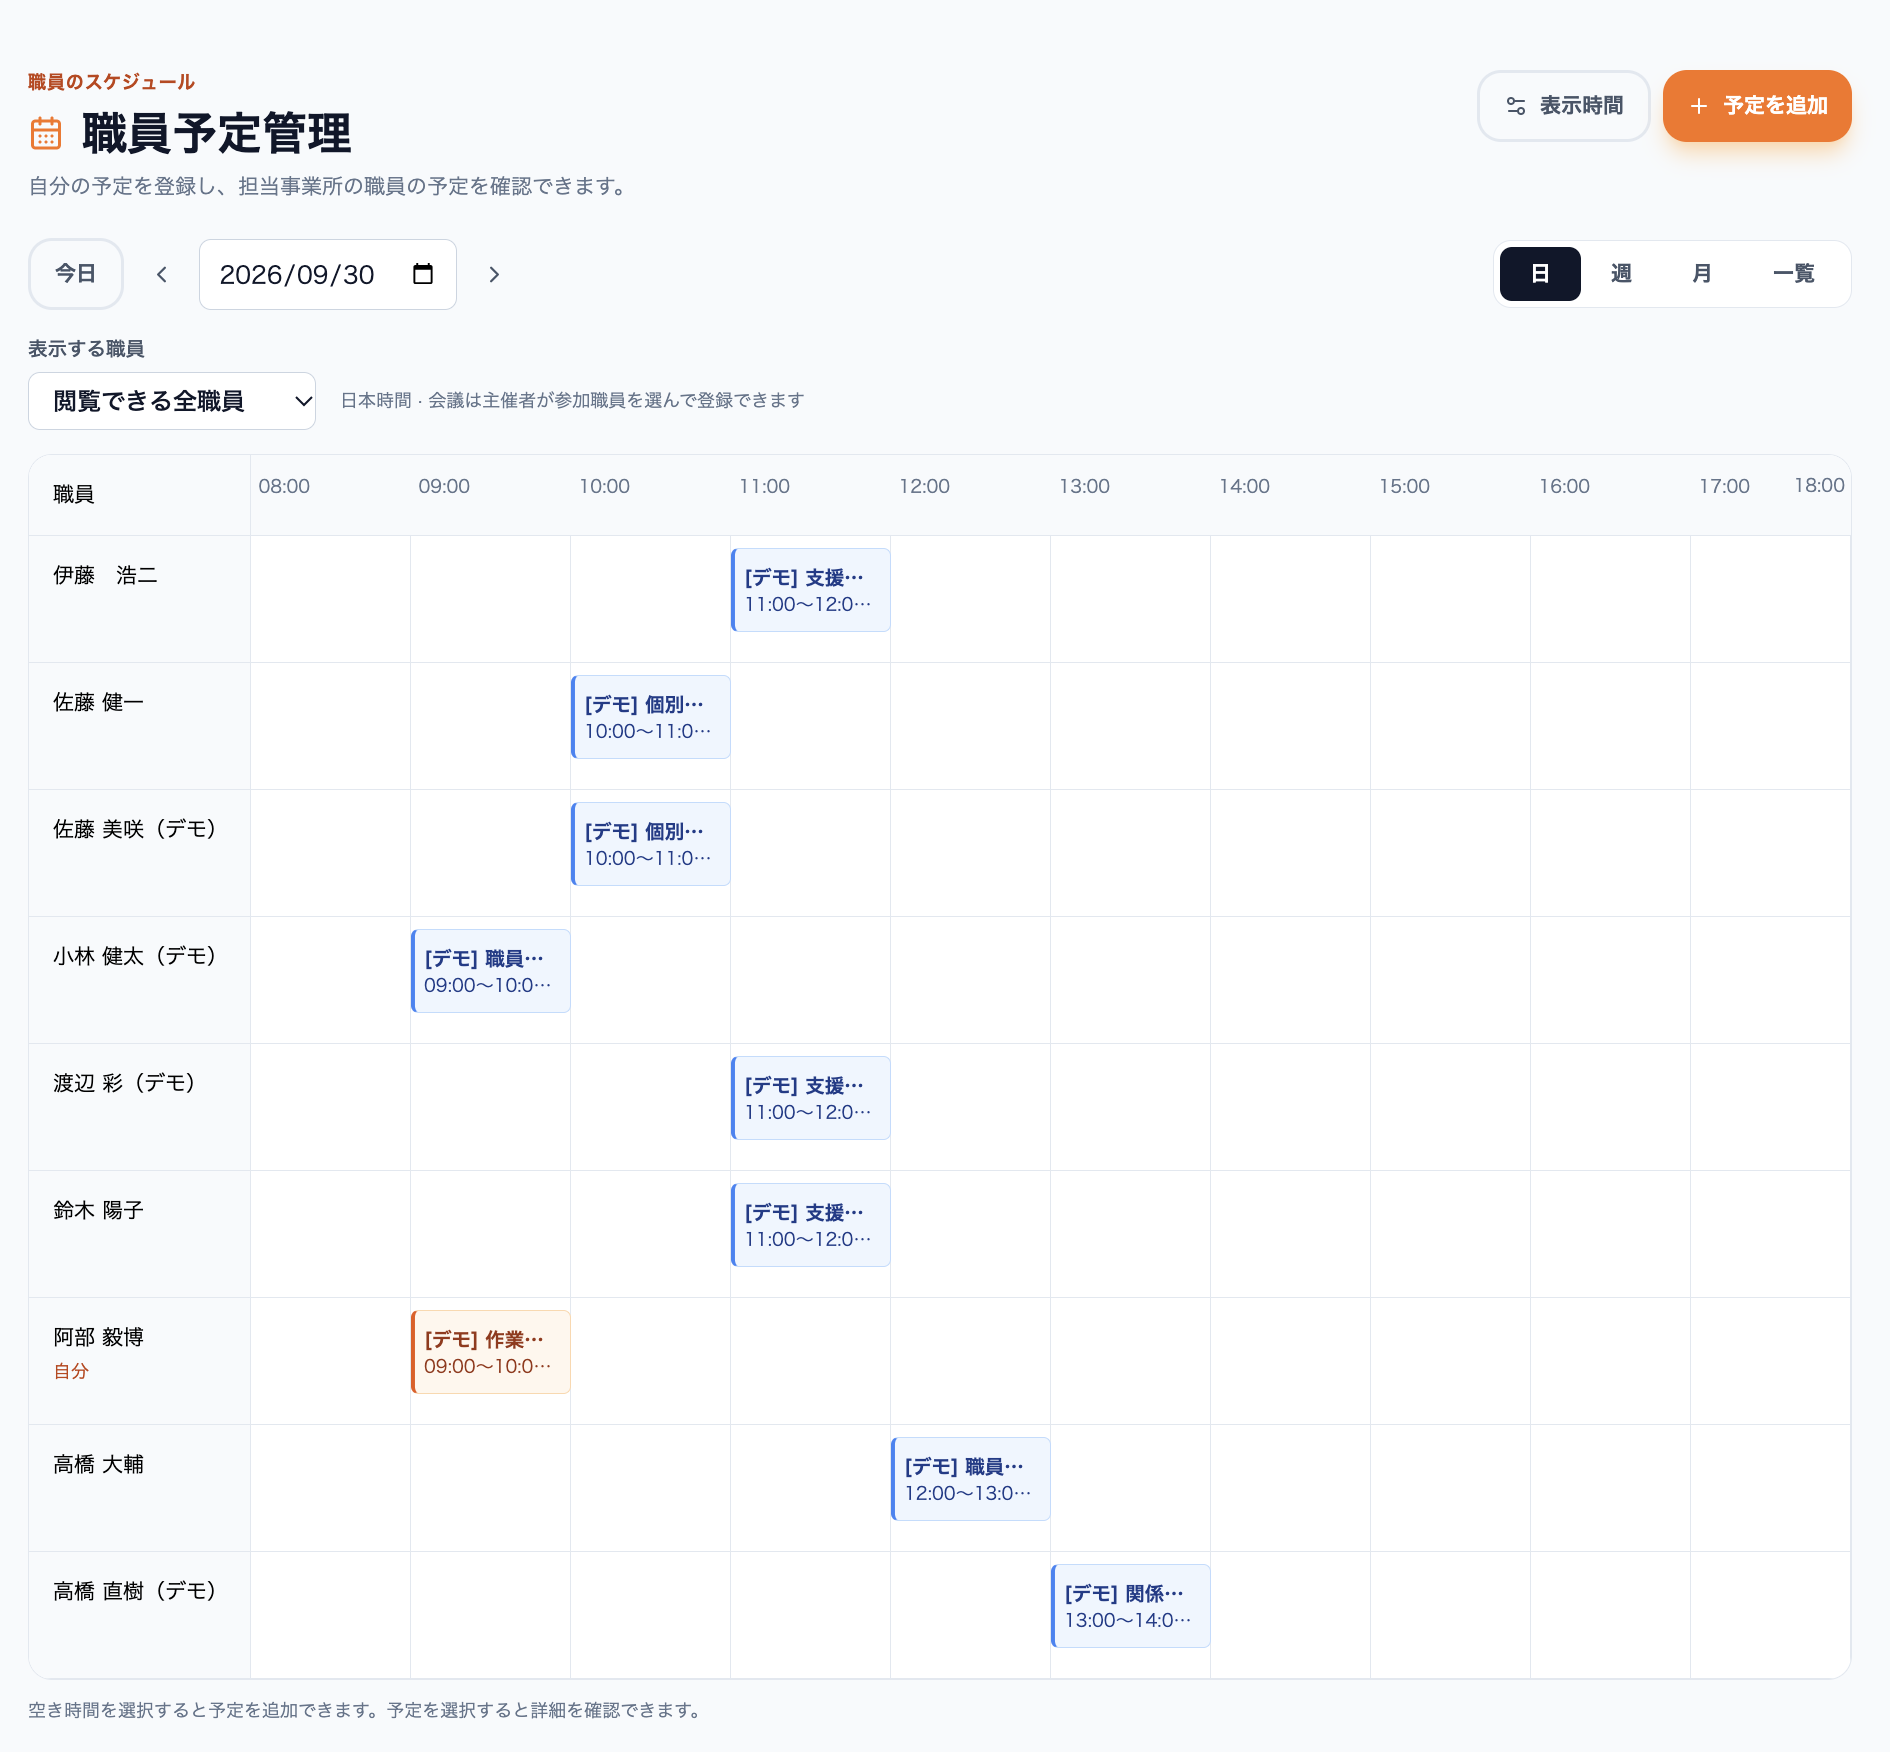Click staff name 鈴木 陽子
The width and height of the screenshot is (1890, 1752).
(98, 1210)
